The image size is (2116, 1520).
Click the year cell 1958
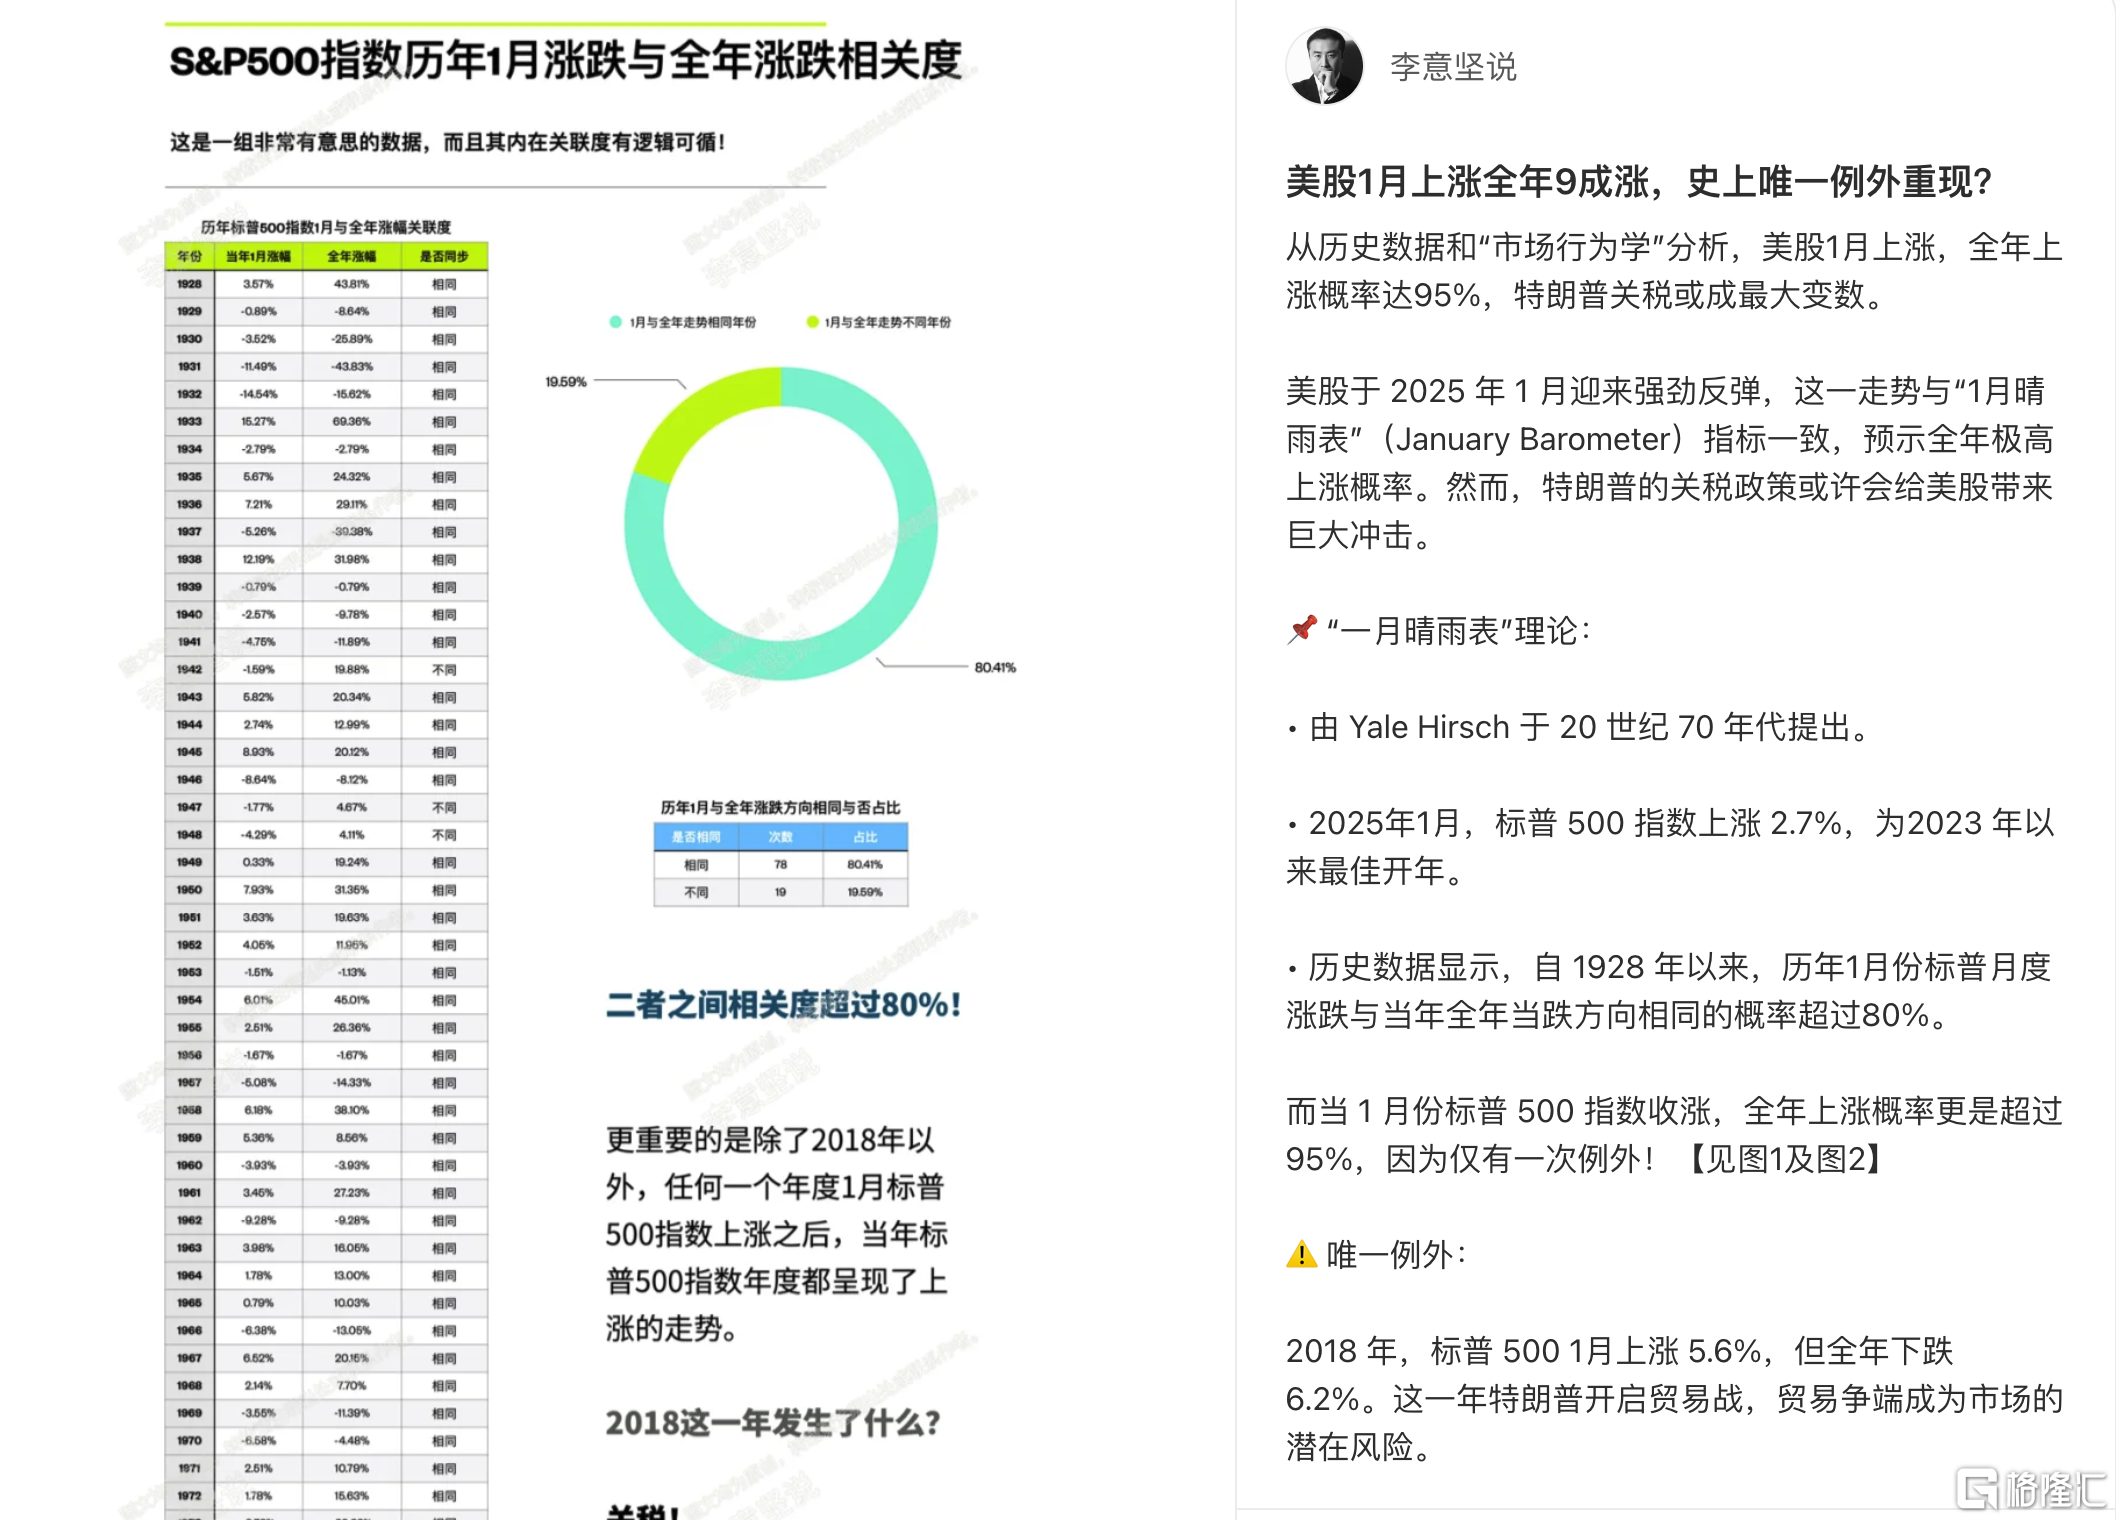tap(190, 1110)
